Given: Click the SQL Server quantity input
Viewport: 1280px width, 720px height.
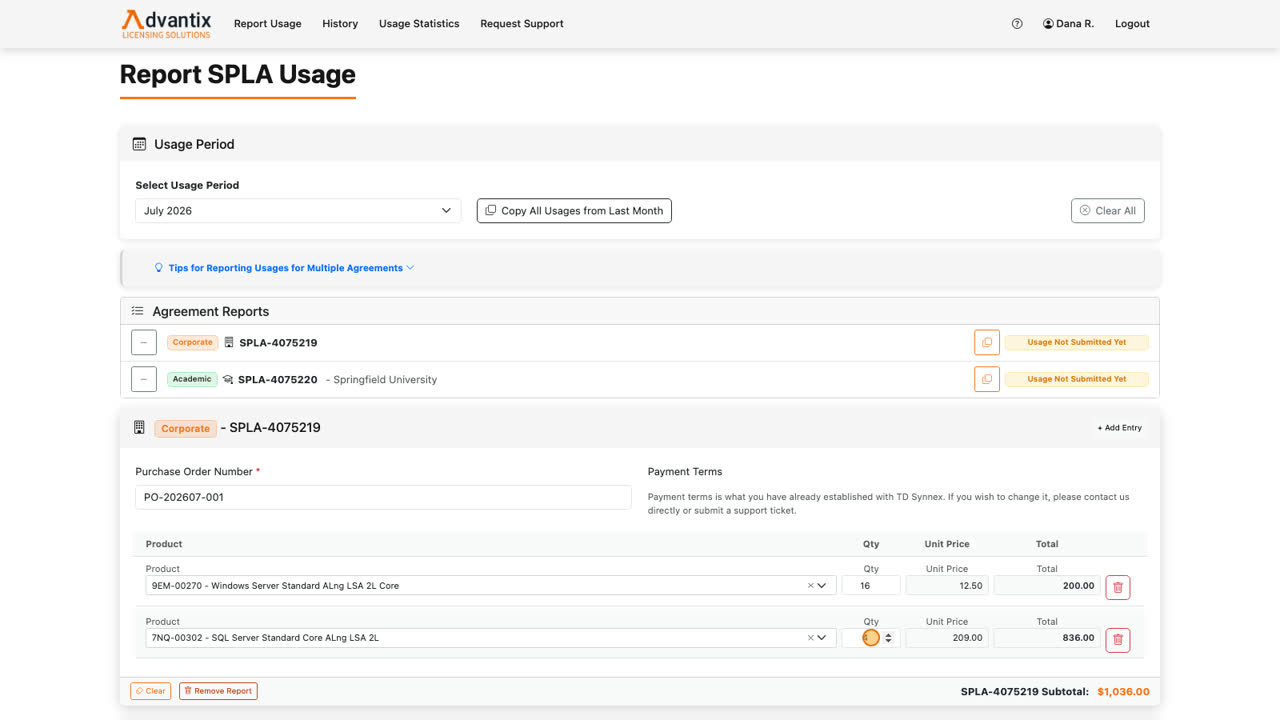Looking at the screenshot, I should pos(871,638).
